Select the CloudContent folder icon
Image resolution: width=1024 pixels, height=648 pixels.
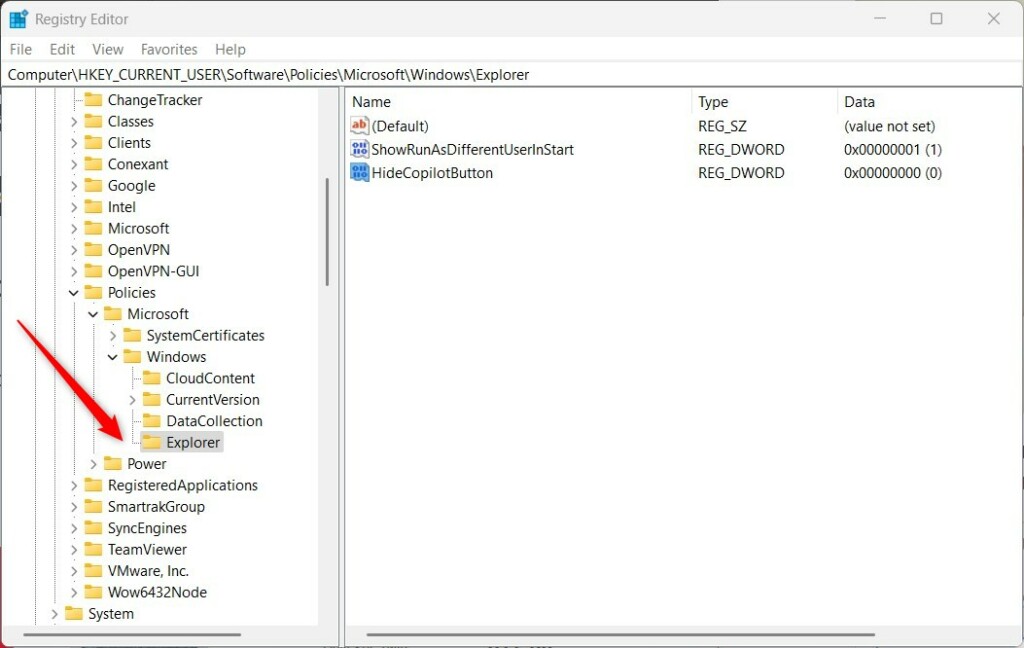(150, 378)
